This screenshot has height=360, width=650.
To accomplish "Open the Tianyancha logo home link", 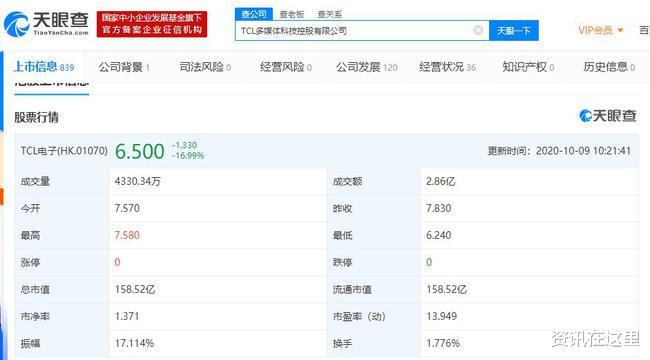I will coord(46,23).
